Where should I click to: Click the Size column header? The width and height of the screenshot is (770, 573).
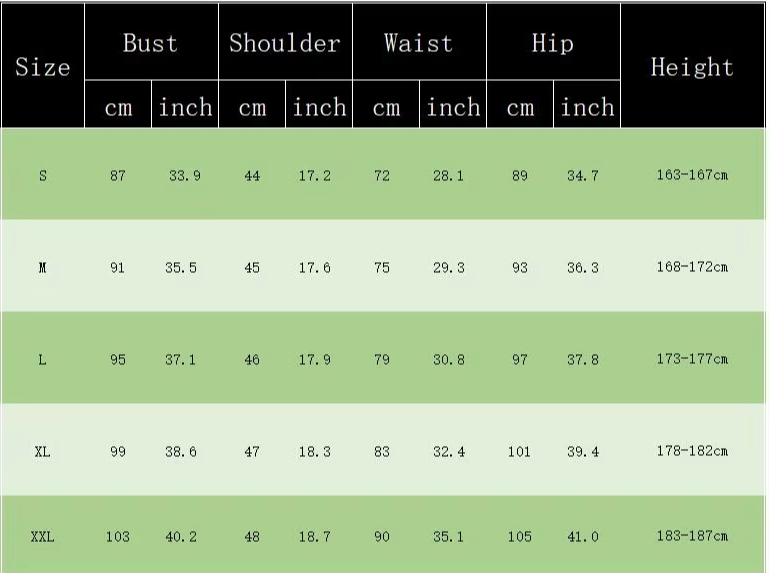(43, 66)
